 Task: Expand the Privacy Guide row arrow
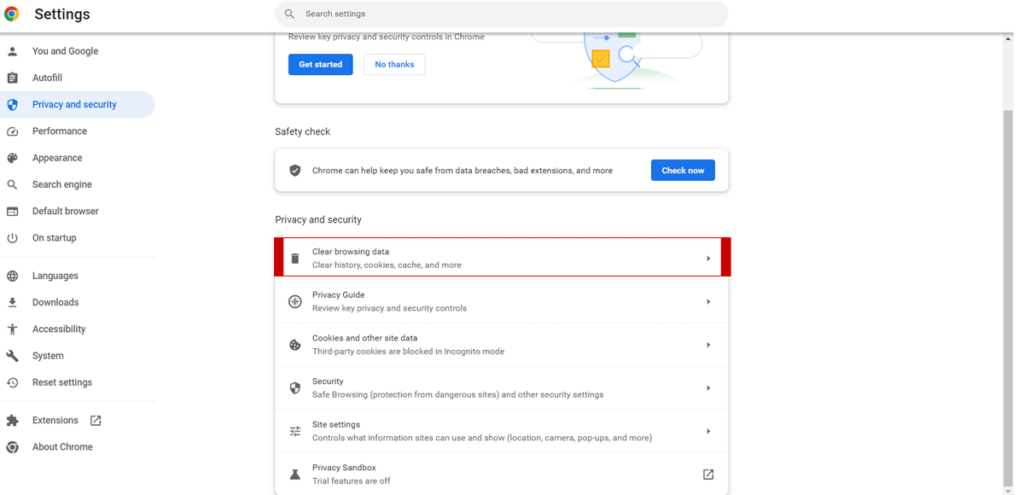(x=708, y=302)
